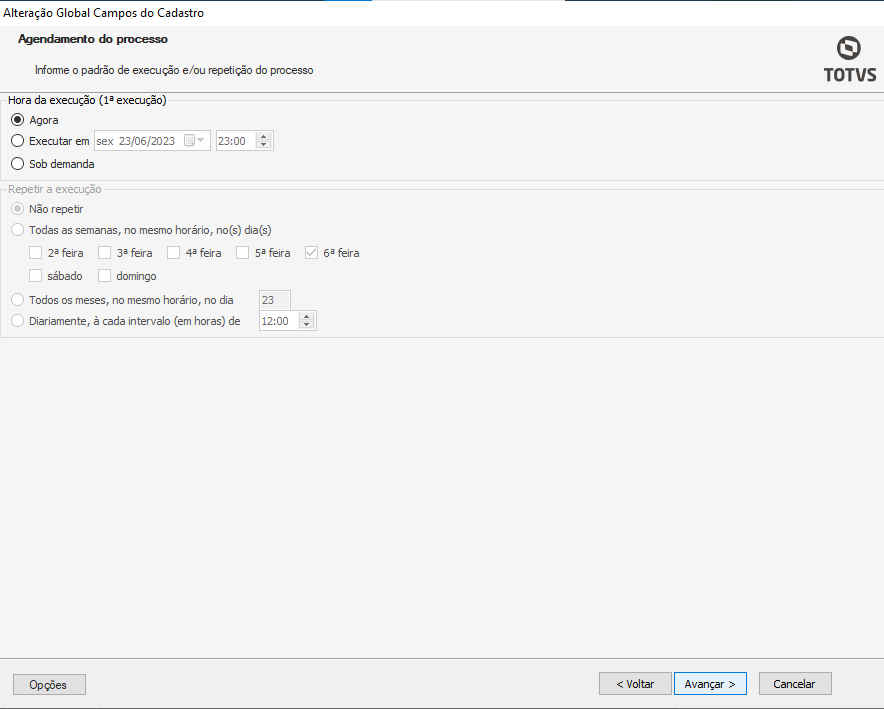Select the Agora radio option
This screenshot has width=884, height=709.
pos(17,120)
